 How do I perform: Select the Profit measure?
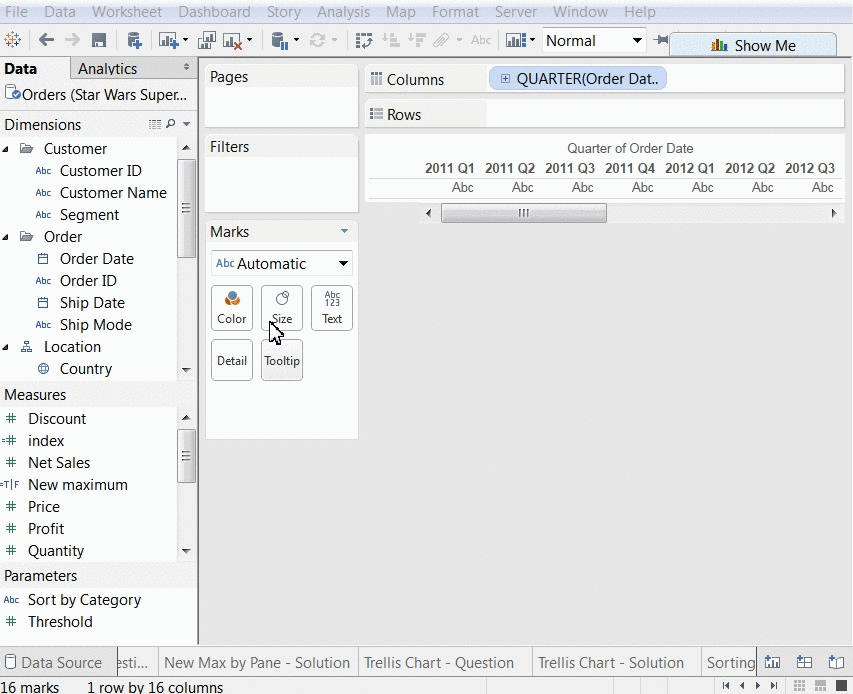pyautogui.click(x=46, y=529)
